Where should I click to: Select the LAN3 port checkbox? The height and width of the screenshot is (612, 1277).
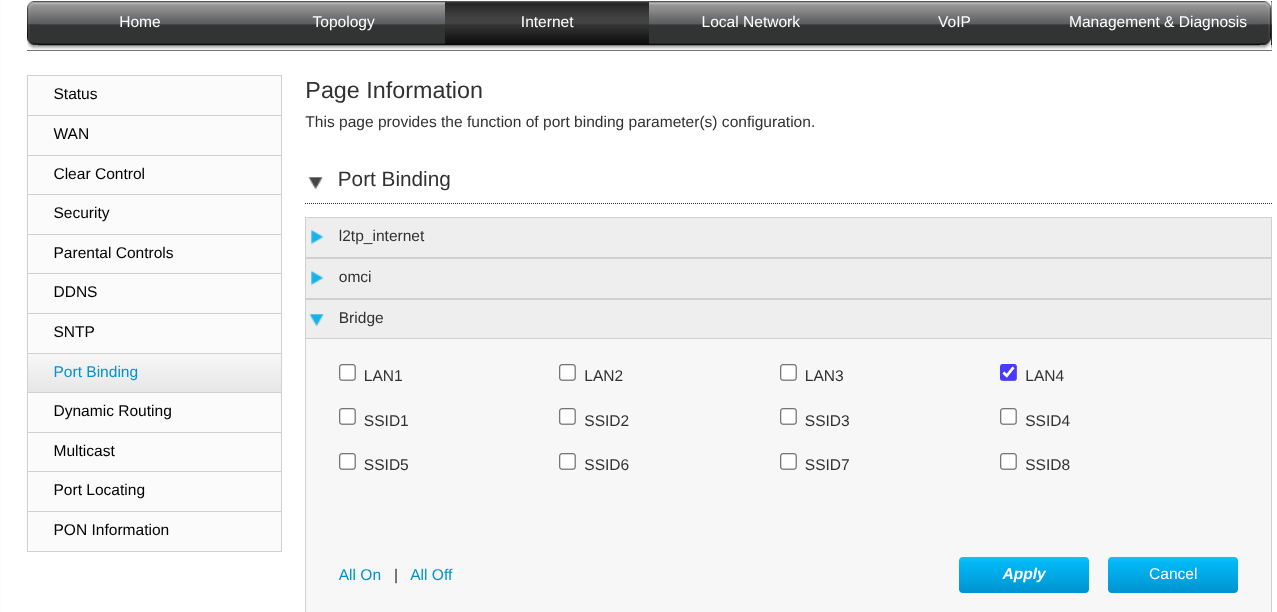pyautogui.click(x=788, y=373)
